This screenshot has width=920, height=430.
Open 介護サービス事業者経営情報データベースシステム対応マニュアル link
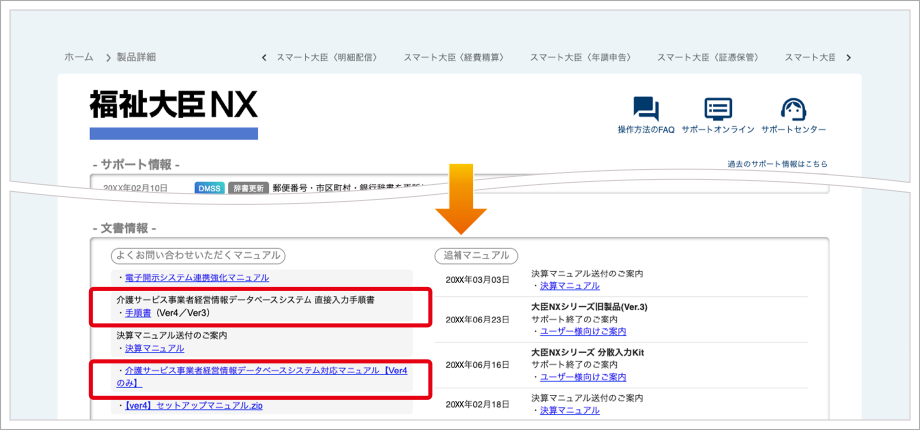coord(265,371)
